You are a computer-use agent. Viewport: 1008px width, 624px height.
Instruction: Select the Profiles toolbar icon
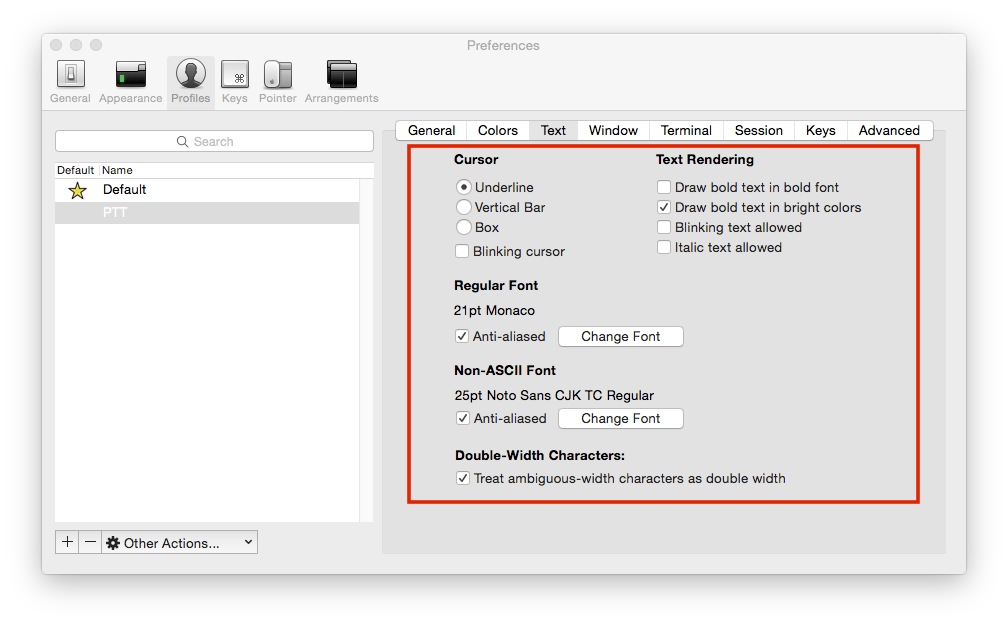pyautogui.click(x=190, y=75)
